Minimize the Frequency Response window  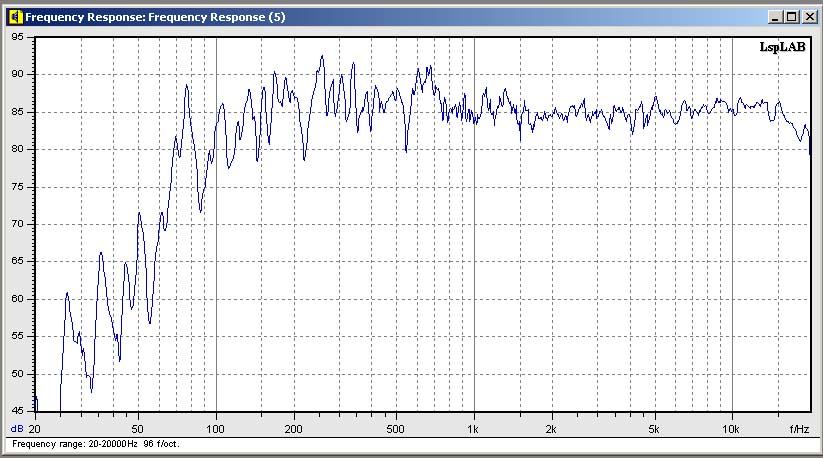[775, 17]
